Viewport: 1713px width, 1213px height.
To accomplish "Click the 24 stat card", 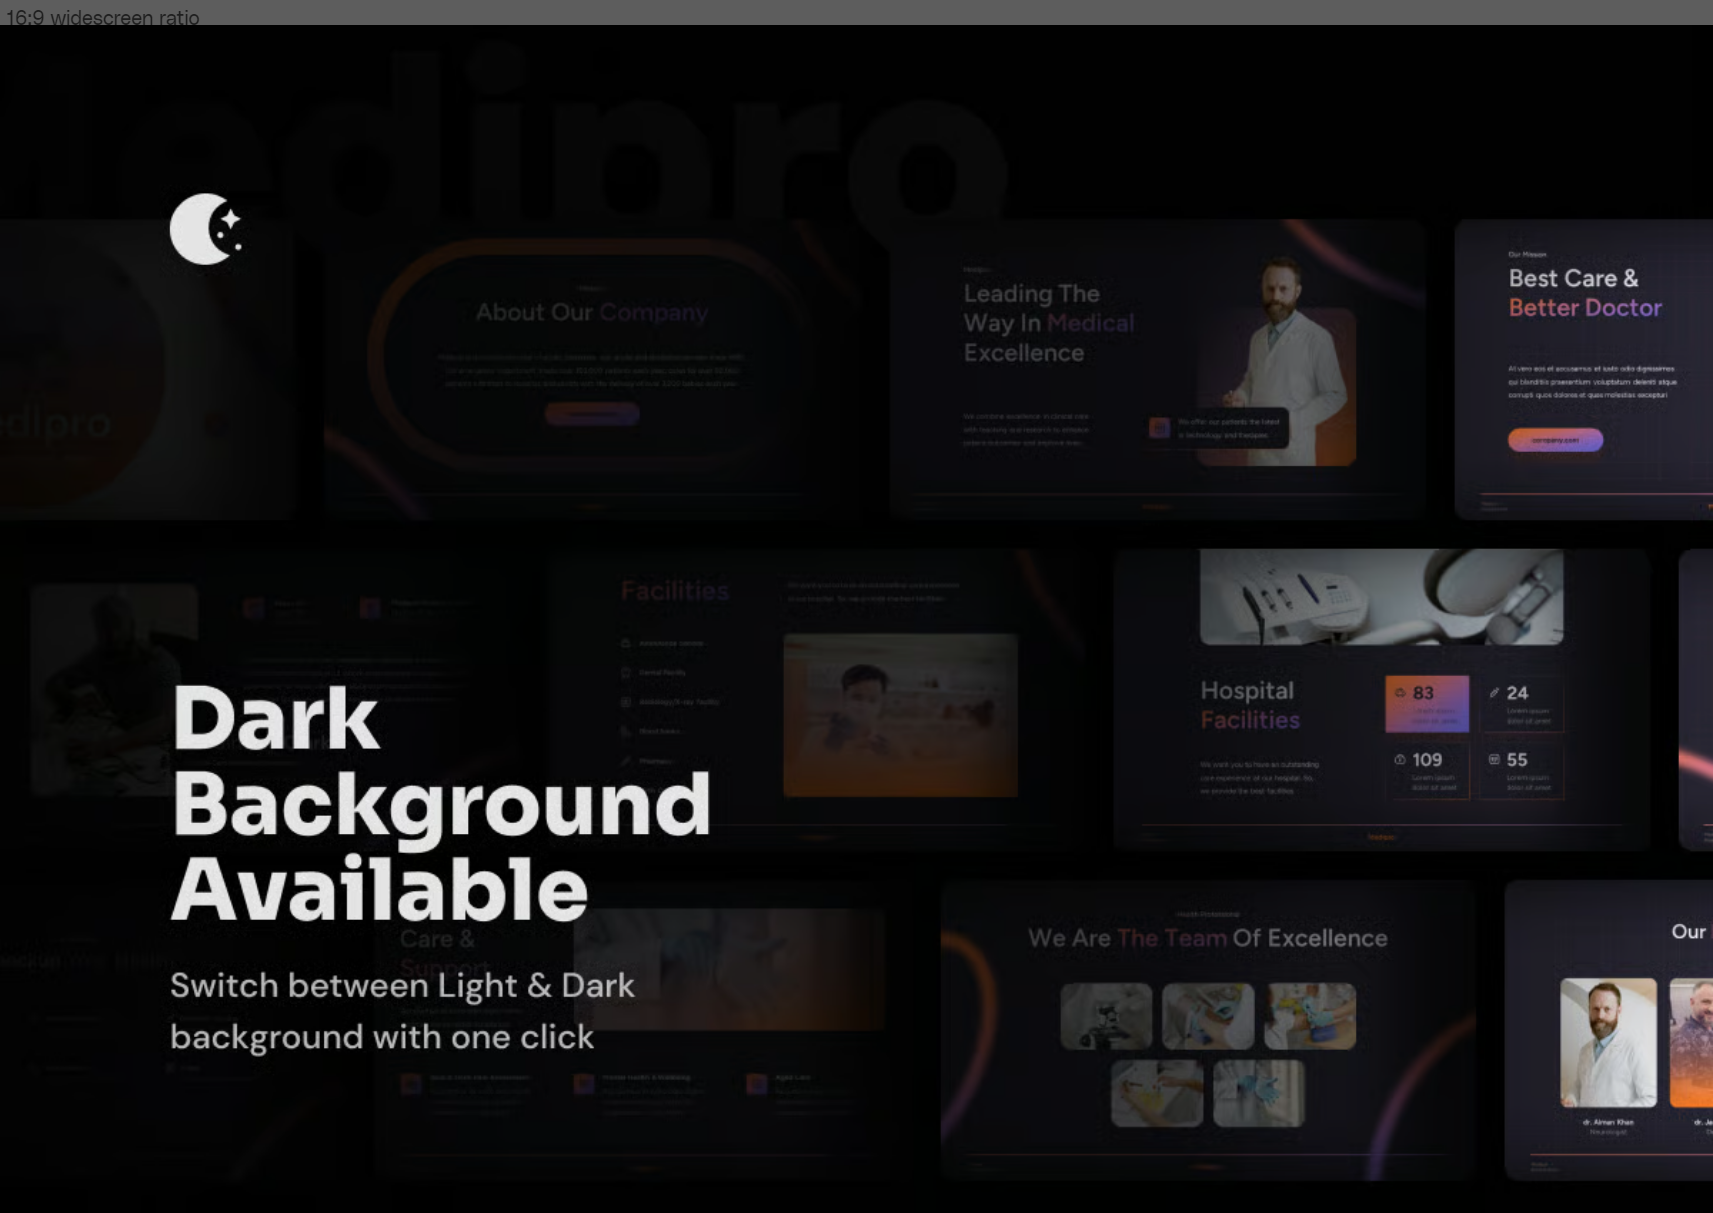I will coord(1521,704).
